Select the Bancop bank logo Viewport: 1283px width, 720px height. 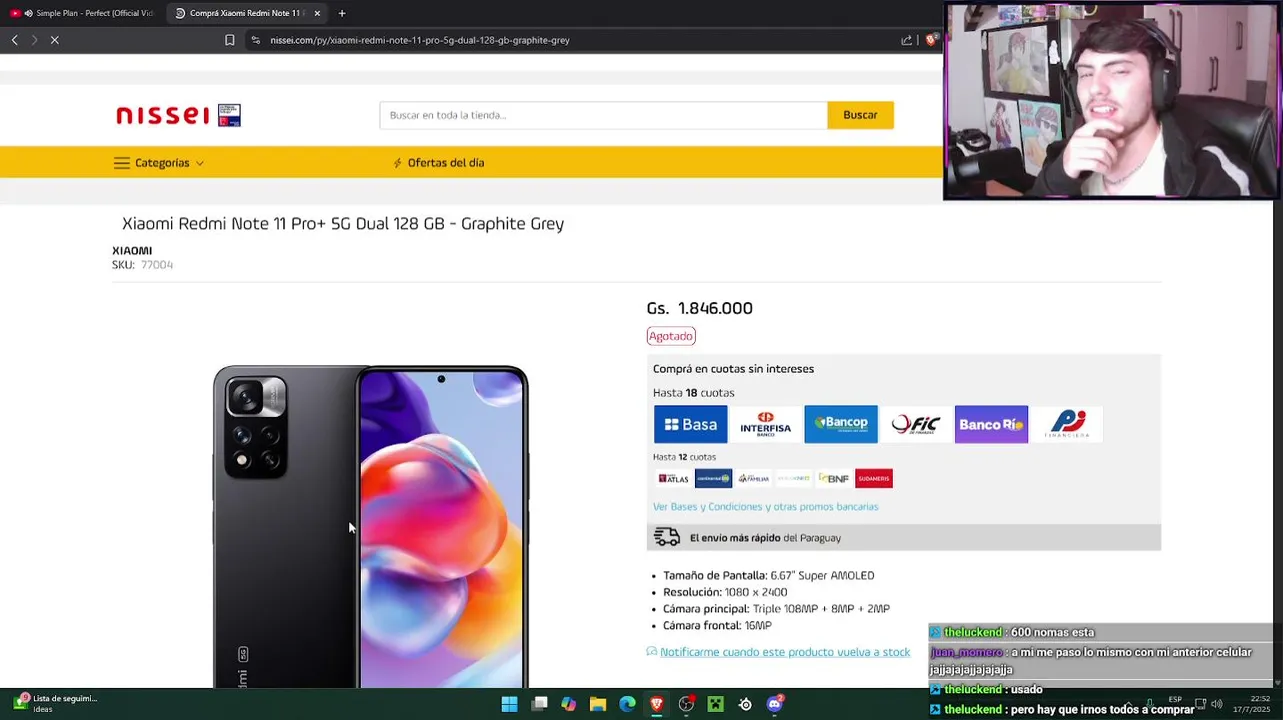[x=841, y=424]
